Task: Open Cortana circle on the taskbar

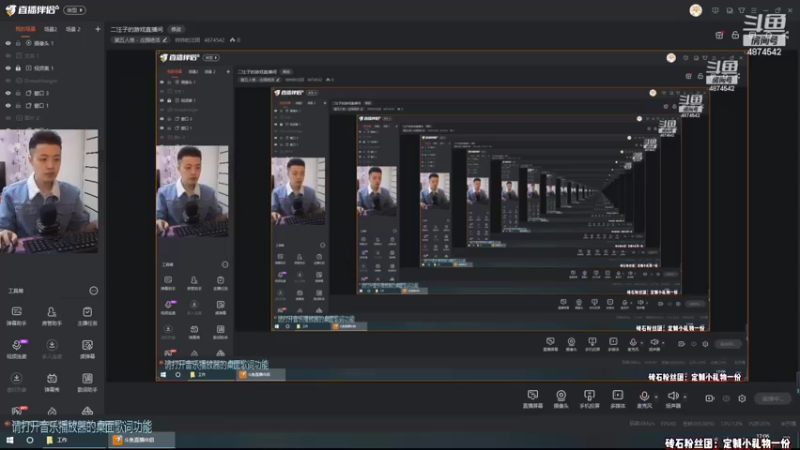Action: 30,440
